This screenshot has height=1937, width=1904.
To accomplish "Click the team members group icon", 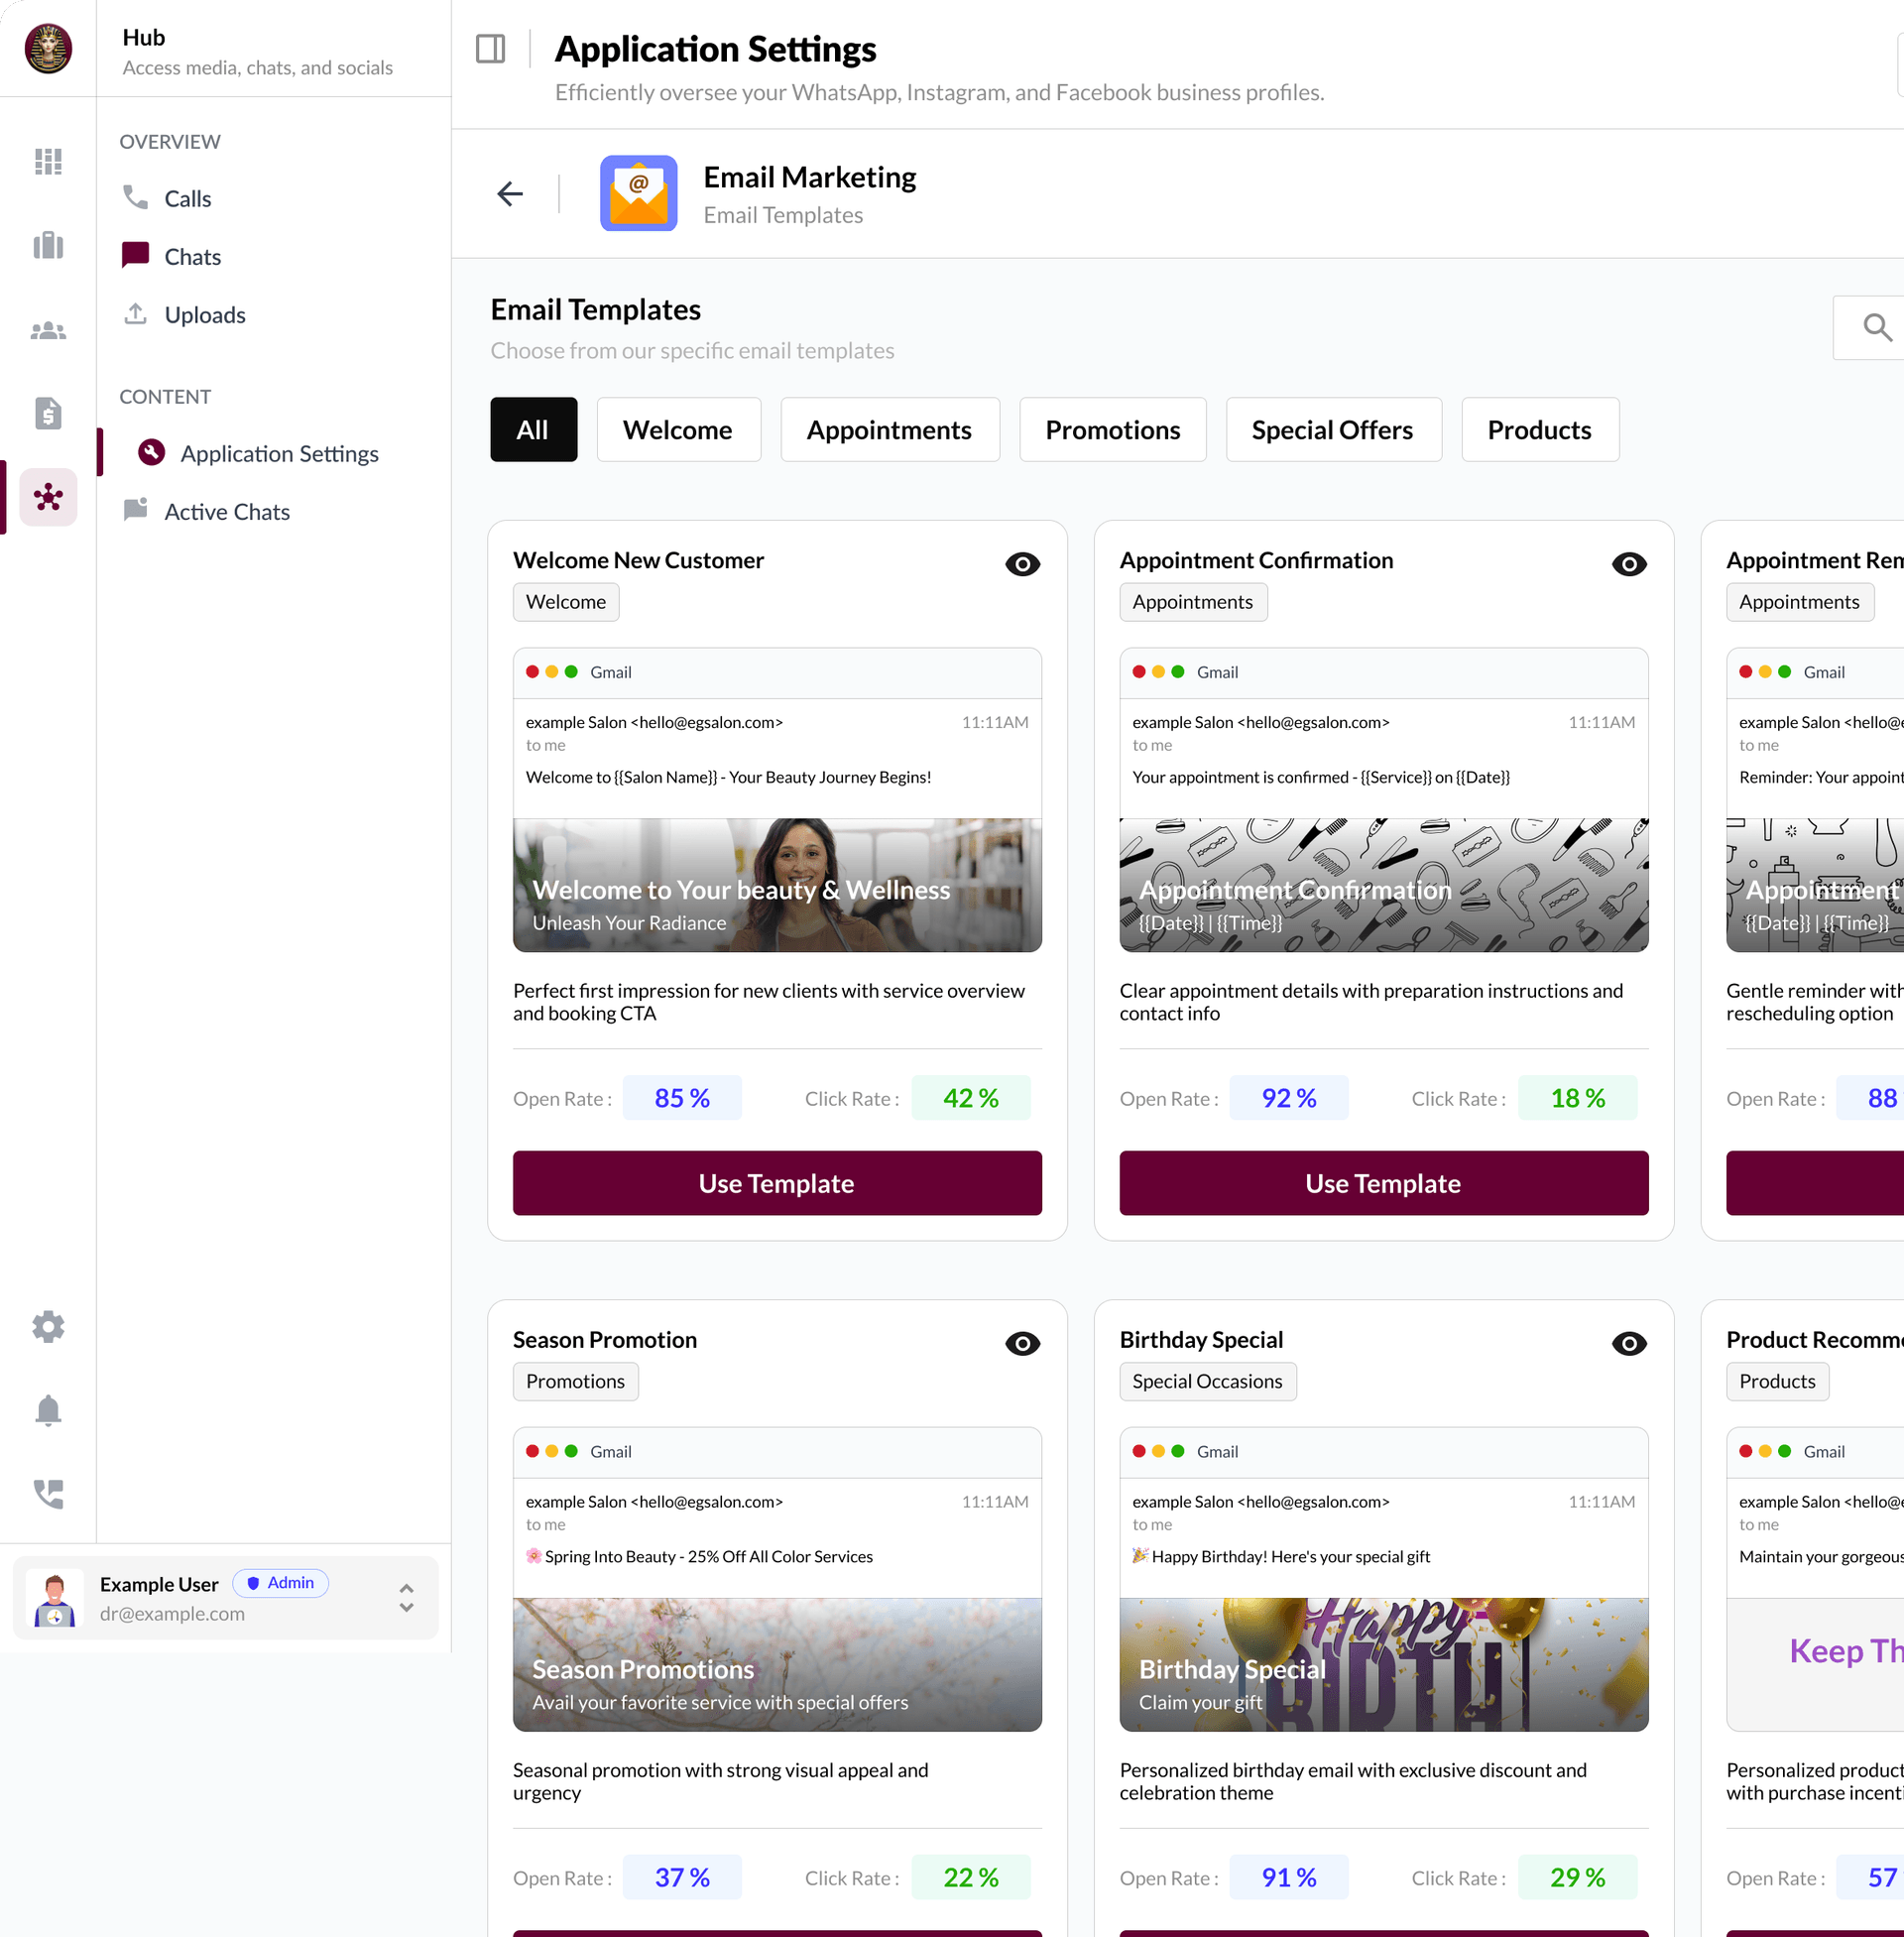I will tap(48, 330).
